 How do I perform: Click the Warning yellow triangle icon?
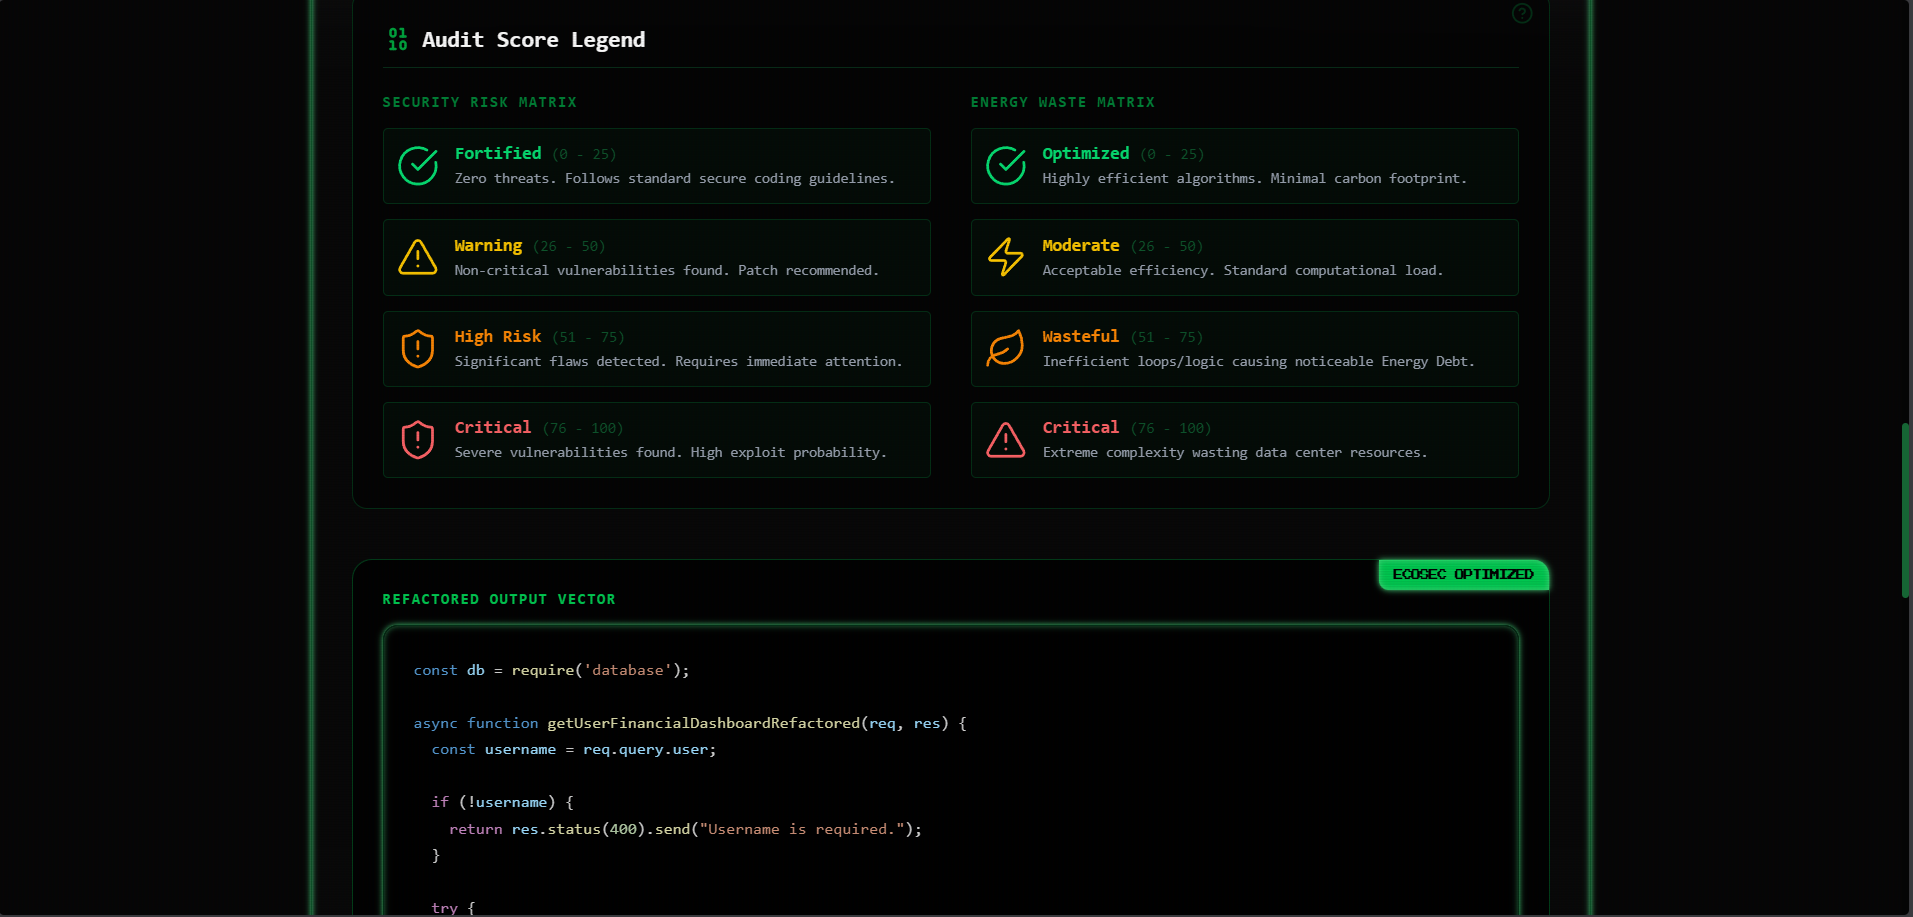(418, 257)
